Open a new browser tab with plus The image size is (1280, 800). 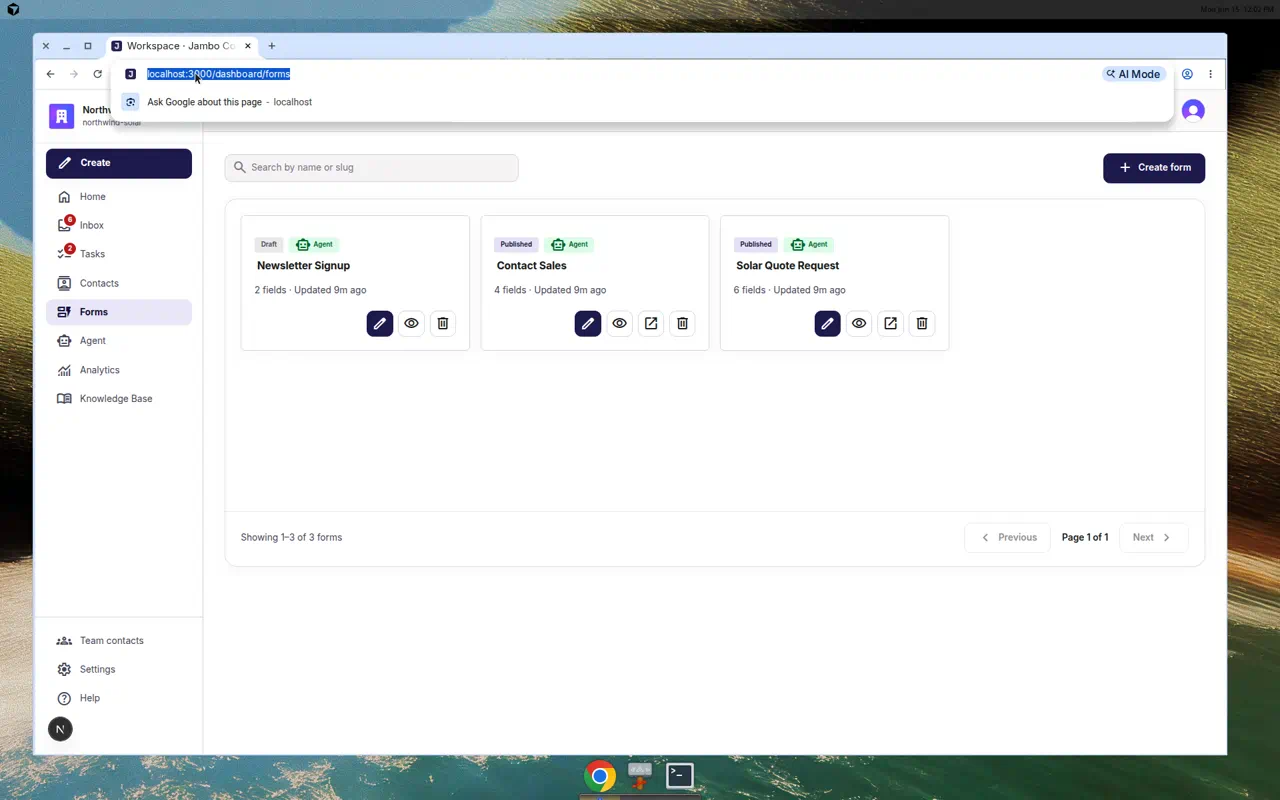[x=271, y=46]
